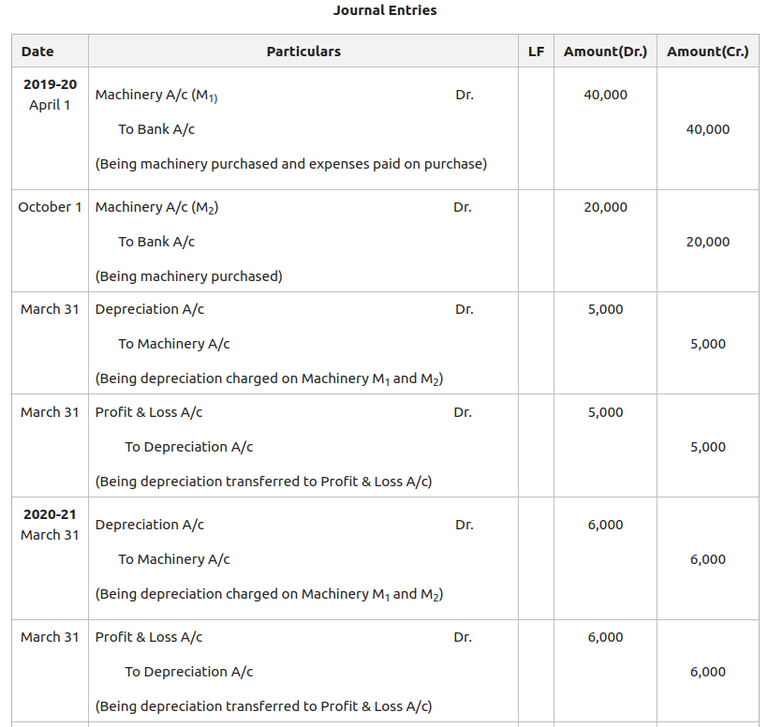Click the Journal Entries title
The image size is (768, 727).
pos(385,11)
